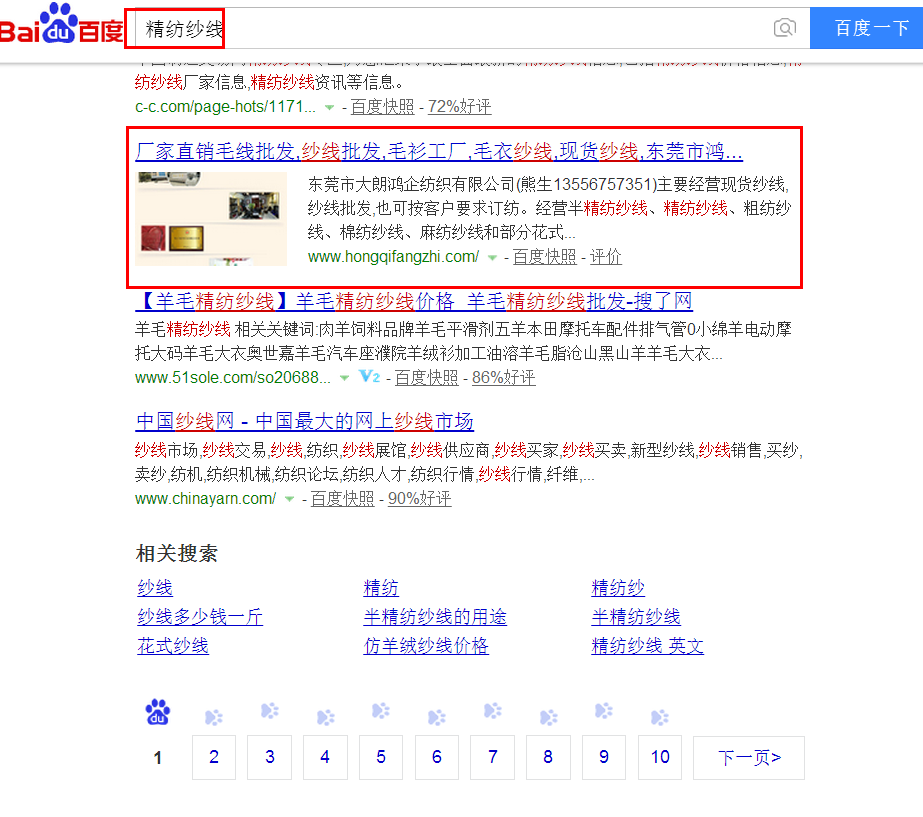Open camera image search icon
The width and height of the screenshot is (923, 817).
coord(785,28)
